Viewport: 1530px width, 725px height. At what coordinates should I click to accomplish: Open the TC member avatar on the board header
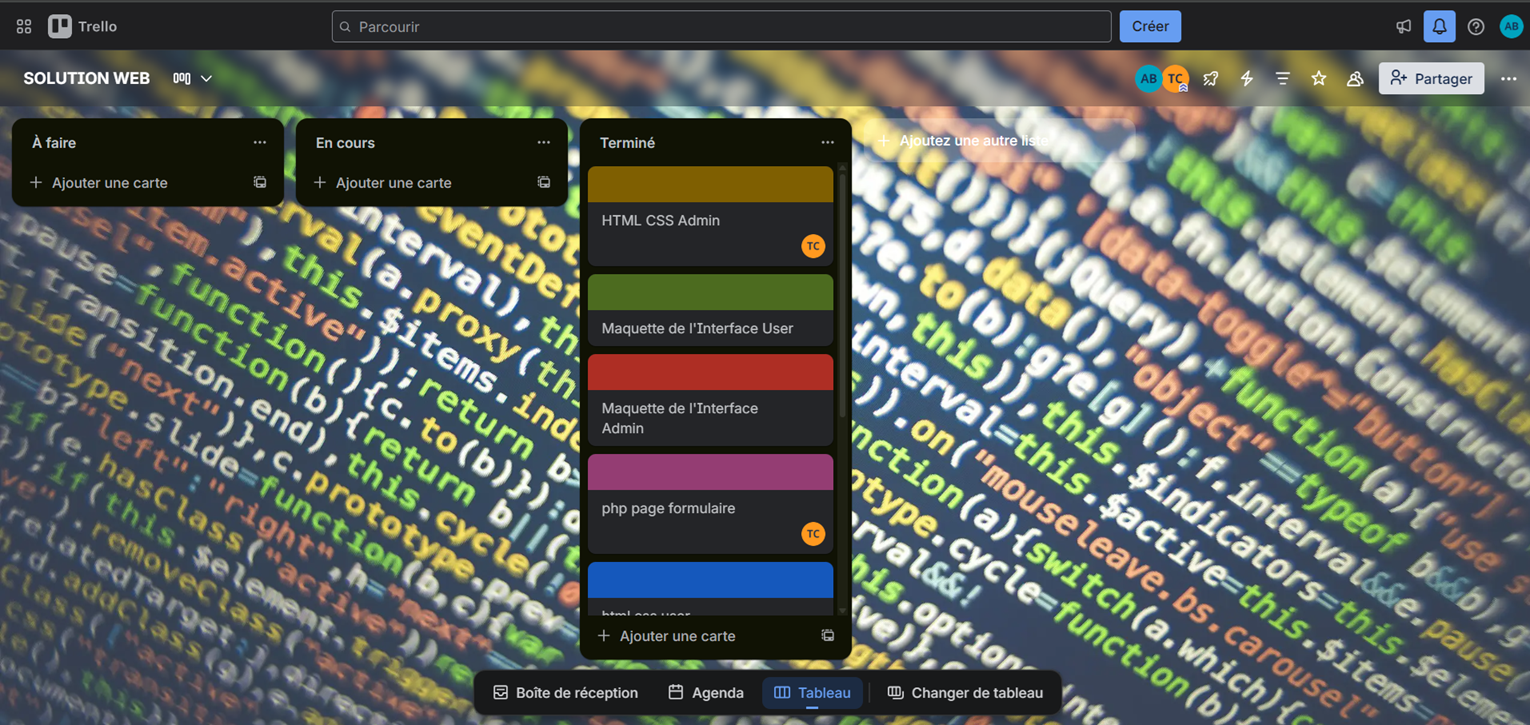coord(1175,78)
